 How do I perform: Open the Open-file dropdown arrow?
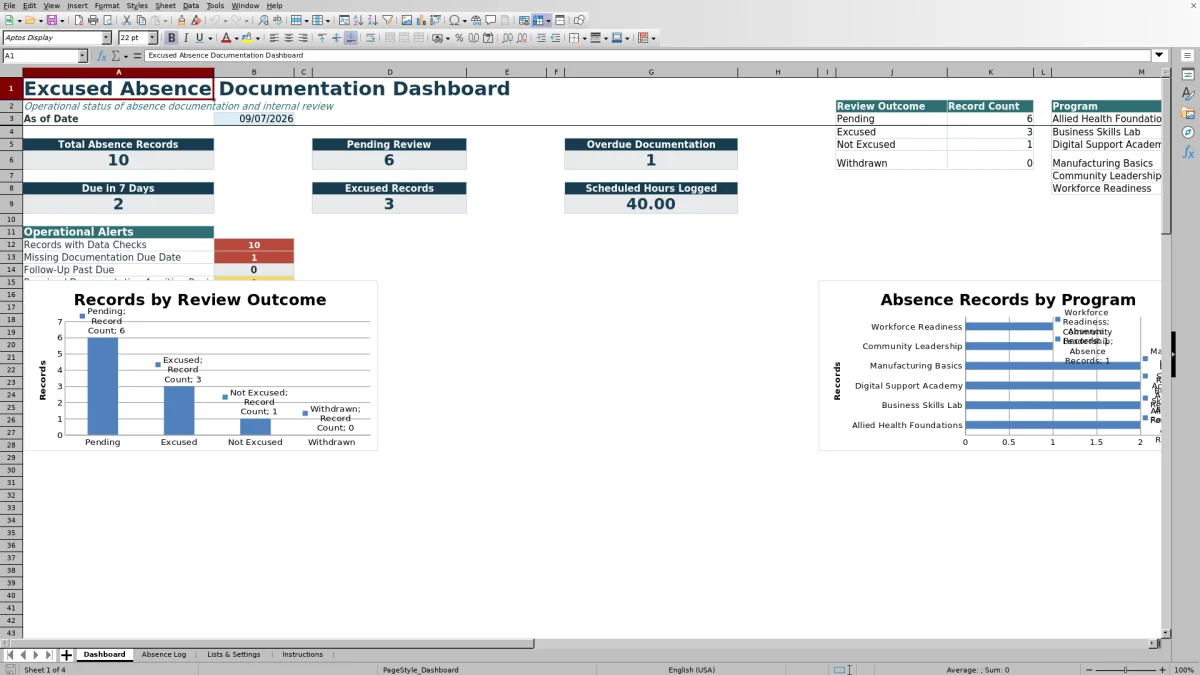coord(41,20)
